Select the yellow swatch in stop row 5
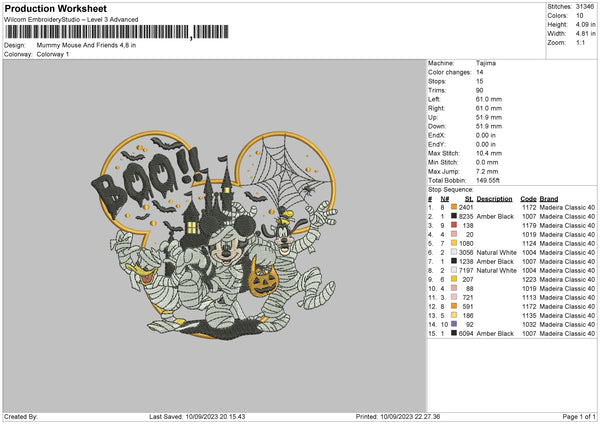 pos(454,243)
